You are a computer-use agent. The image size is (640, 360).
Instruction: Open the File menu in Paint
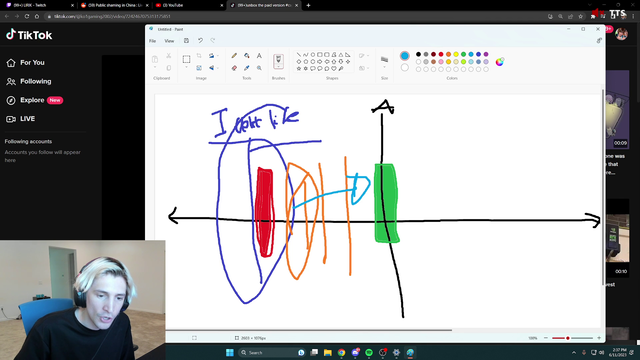click(x=152, y=41)
